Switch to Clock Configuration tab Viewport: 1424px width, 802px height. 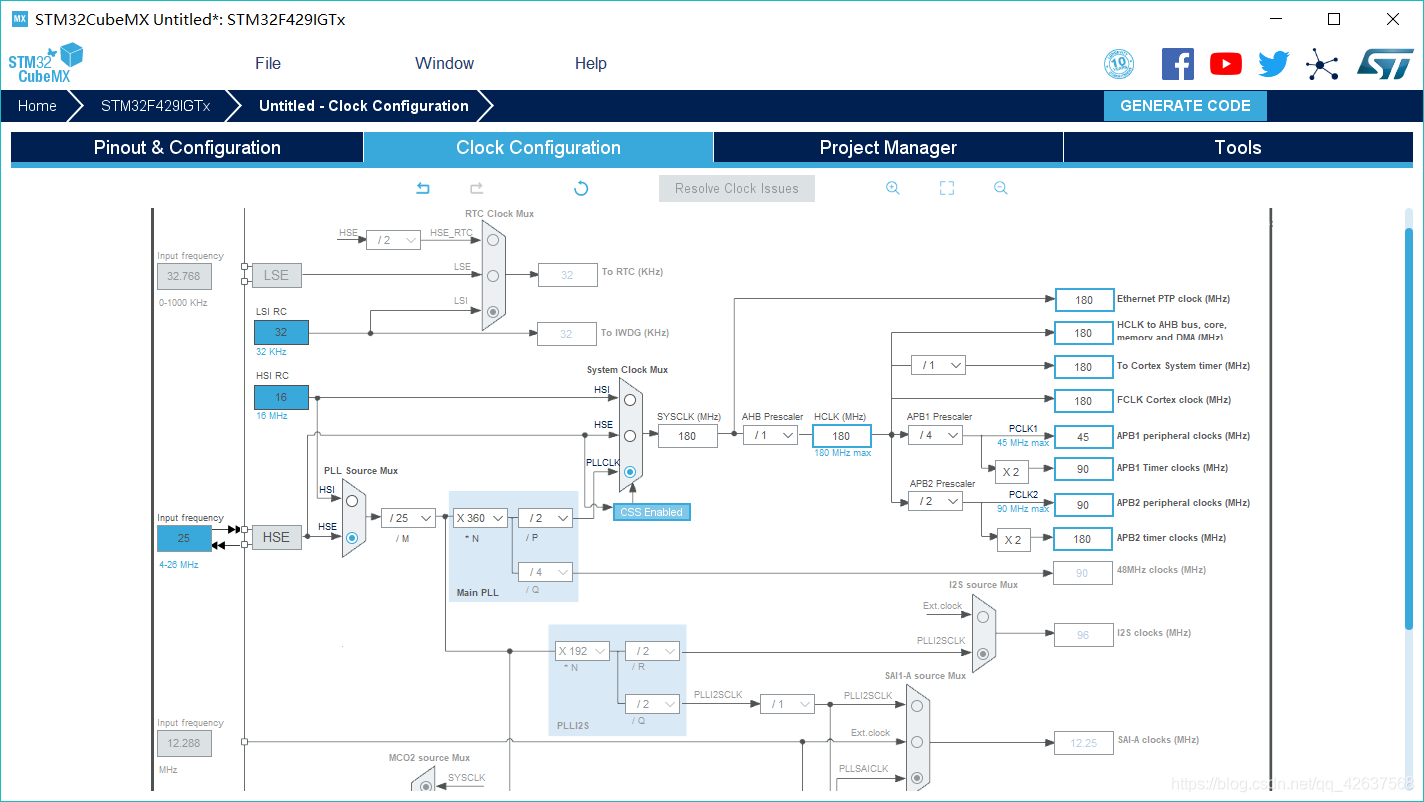[538, 148]
